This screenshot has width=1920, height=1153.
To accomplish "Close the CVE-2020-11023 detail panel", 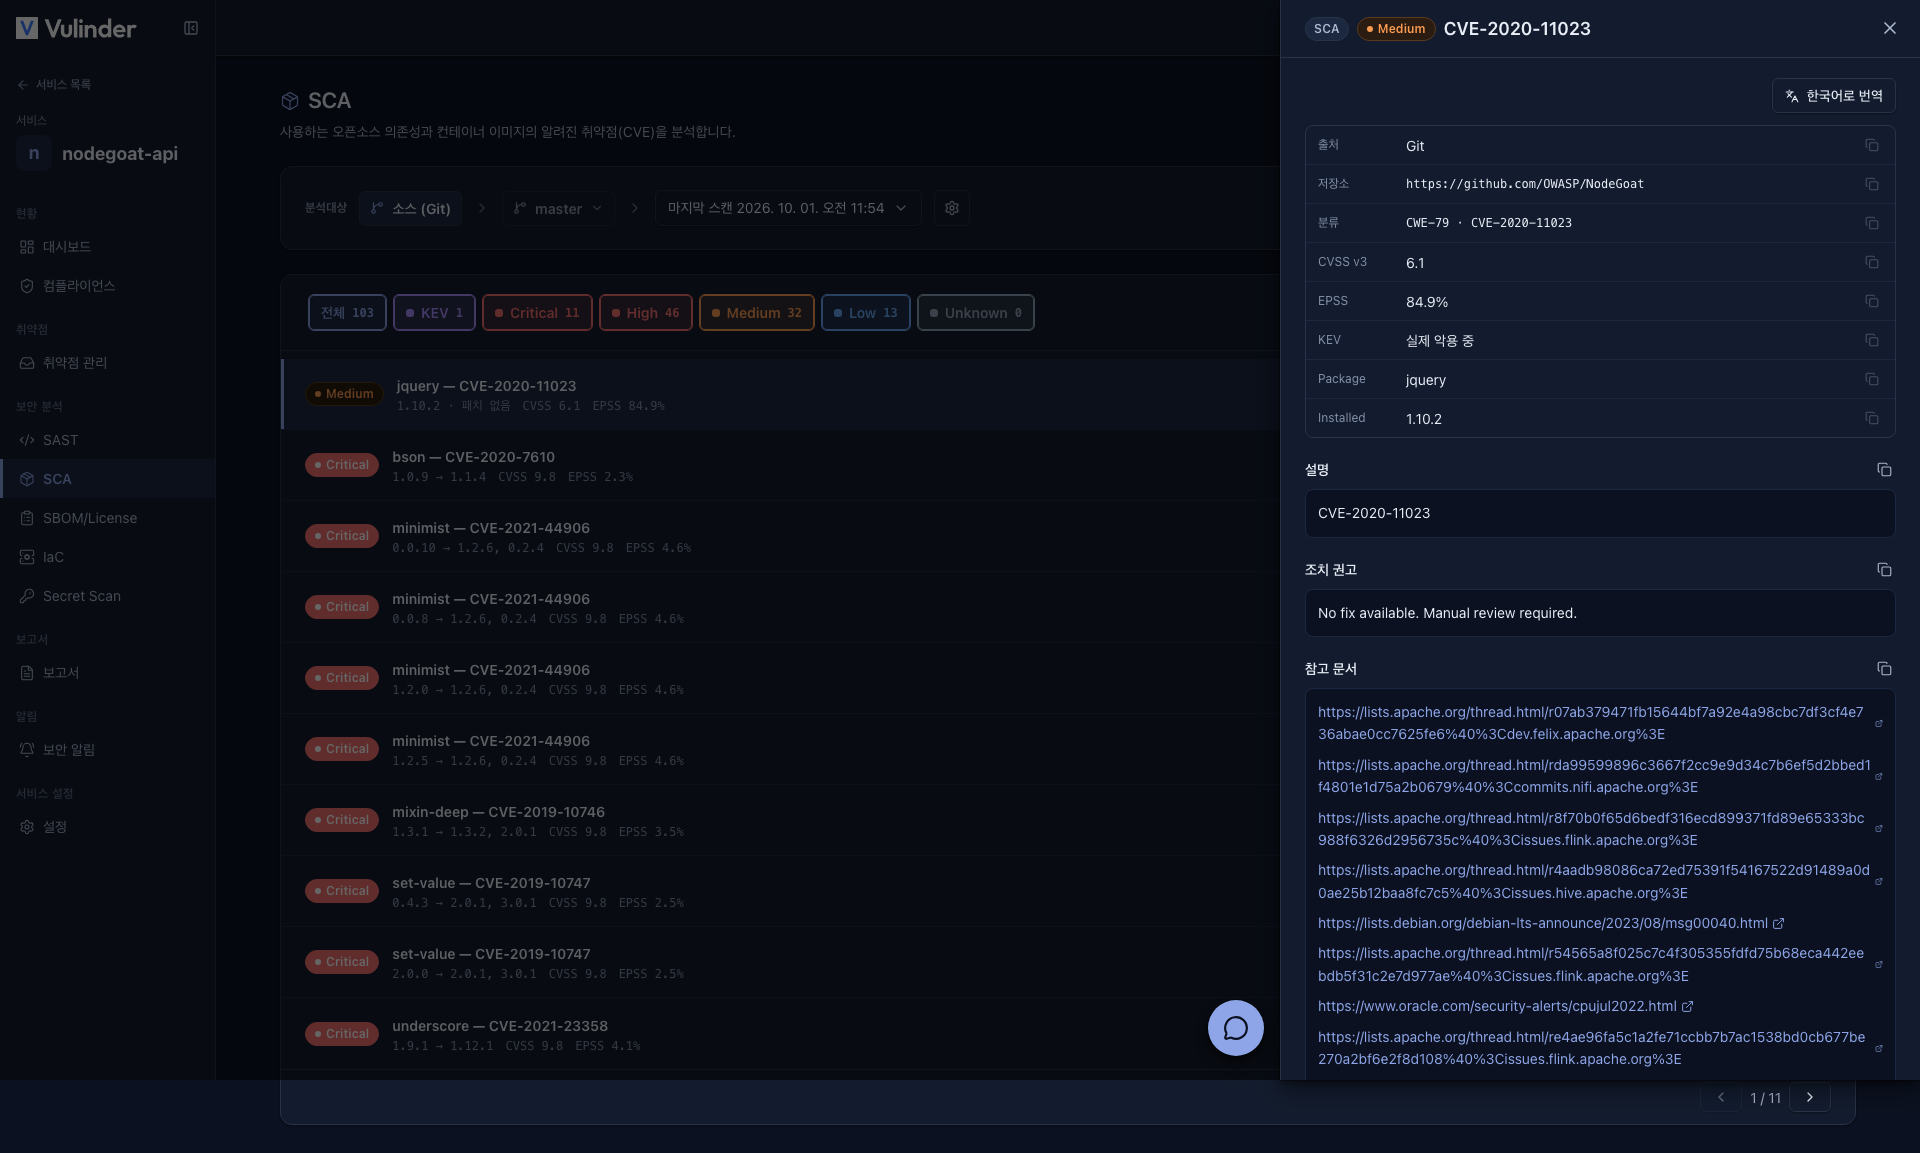I will click(x=1889, y=28).
